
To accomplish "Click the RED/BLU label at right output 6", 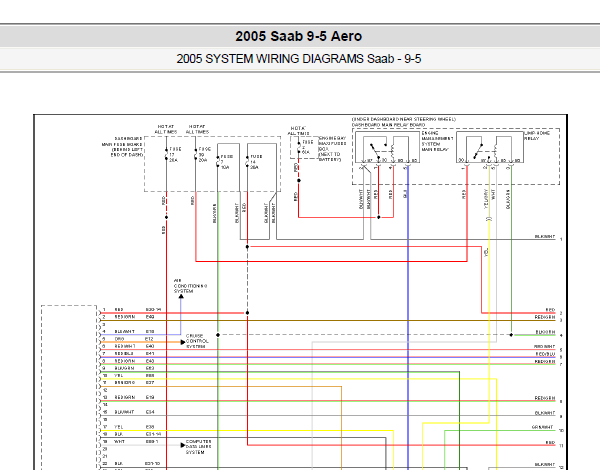I will pyautogui.click(x=545, y=354).
